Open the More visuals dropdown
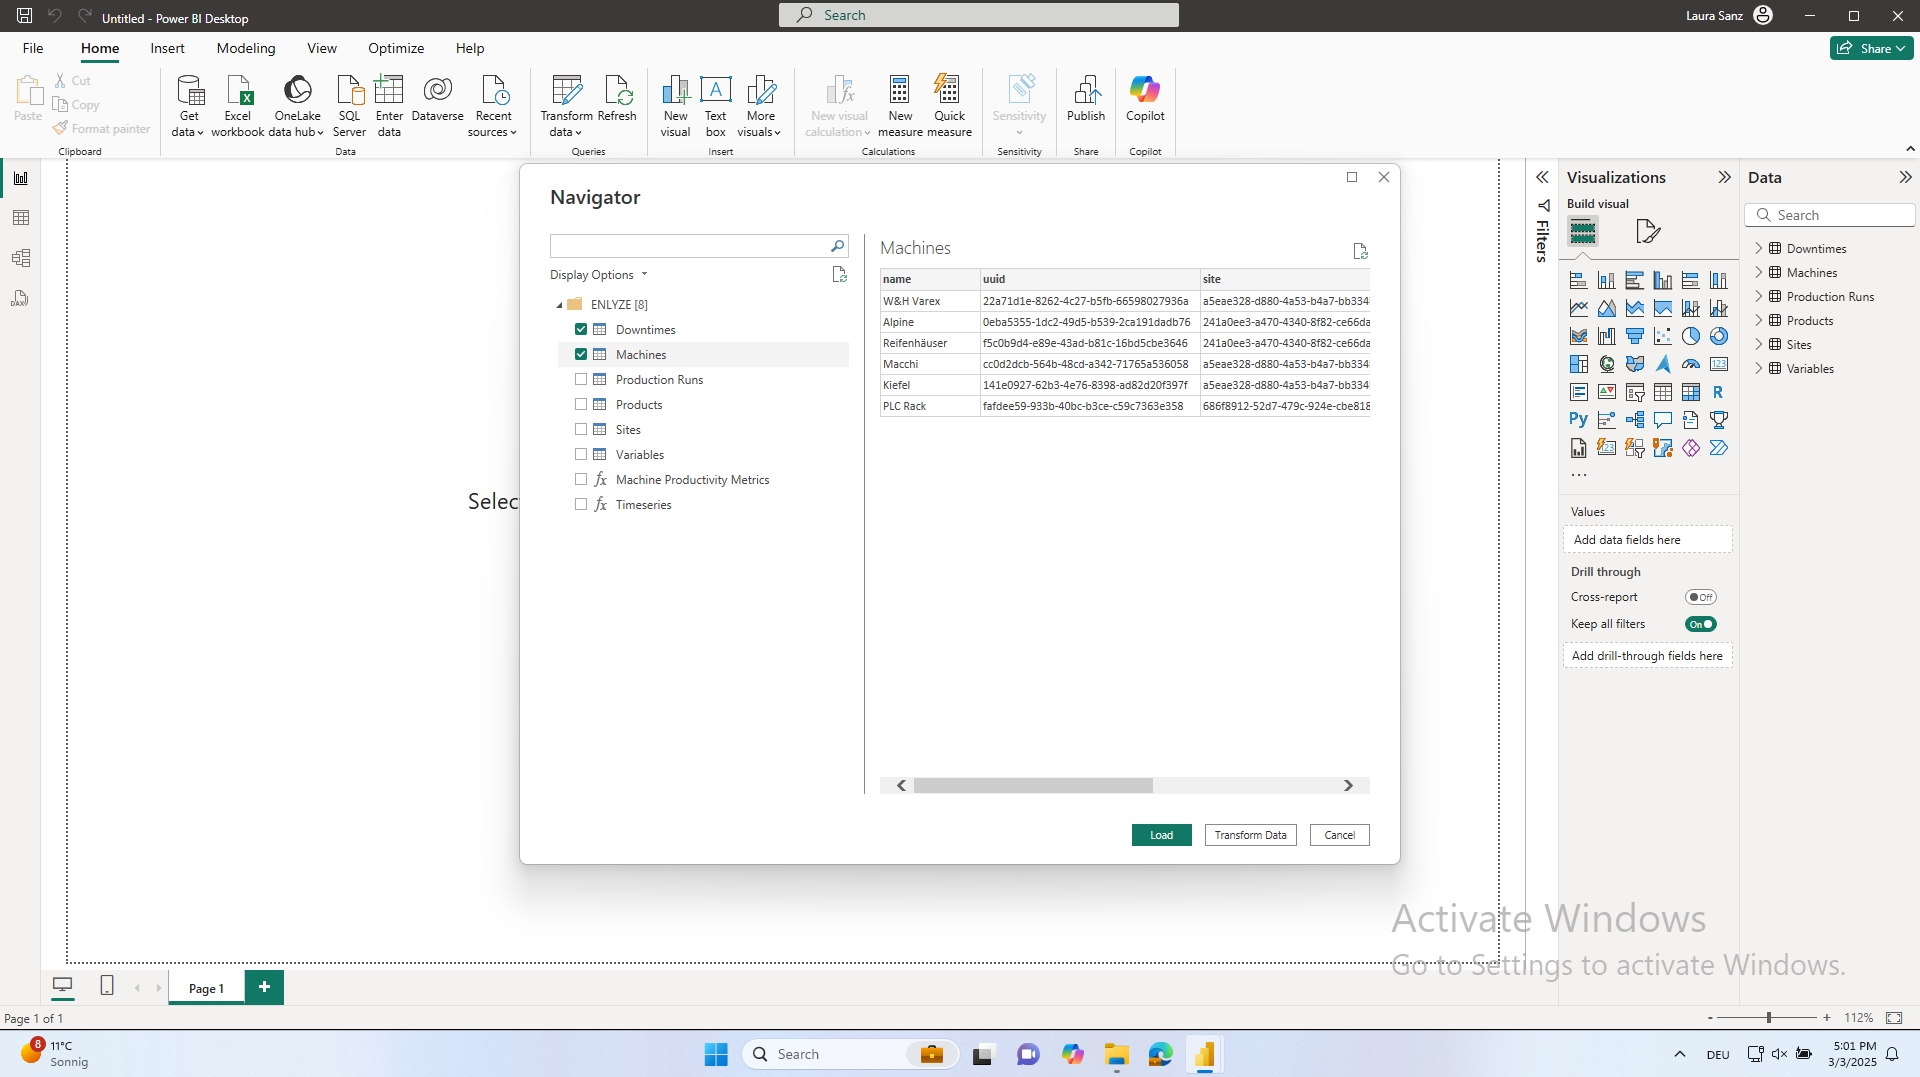1920x1077 pixels. coord(760,105)
